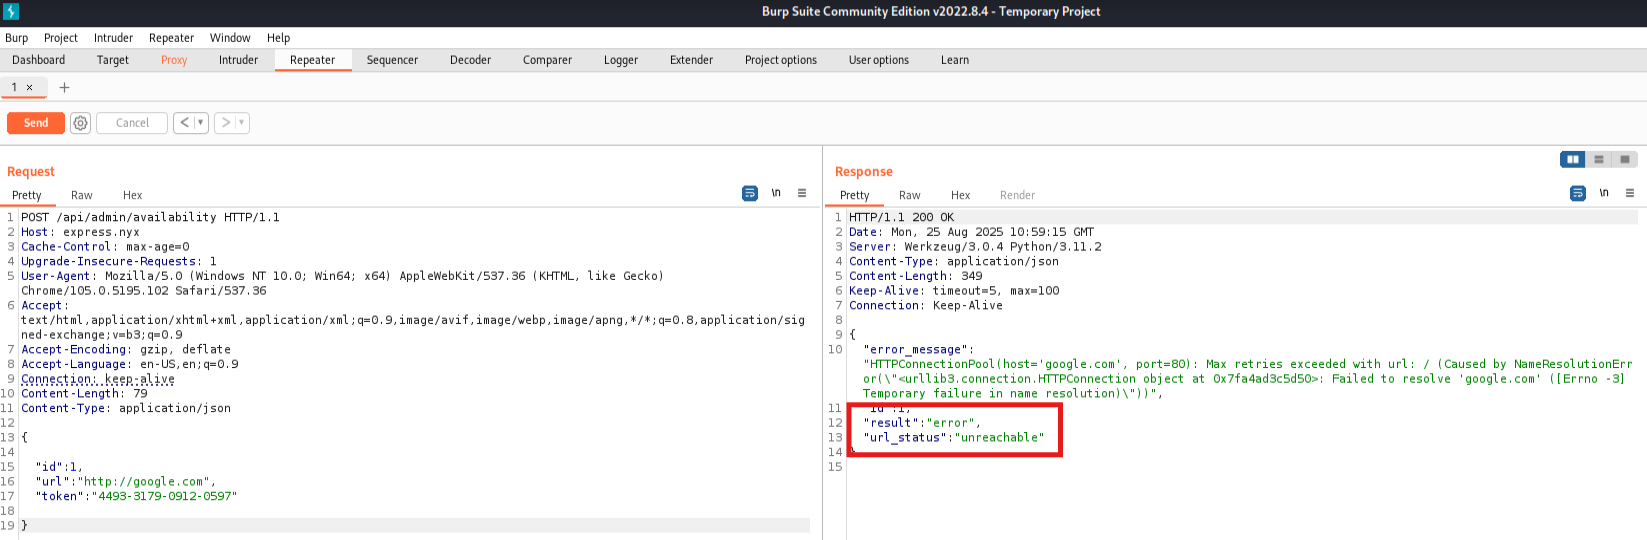The image size is (1647, 540).
Task: Open the Intruder menu in menu bar
Action: (113, 38)
